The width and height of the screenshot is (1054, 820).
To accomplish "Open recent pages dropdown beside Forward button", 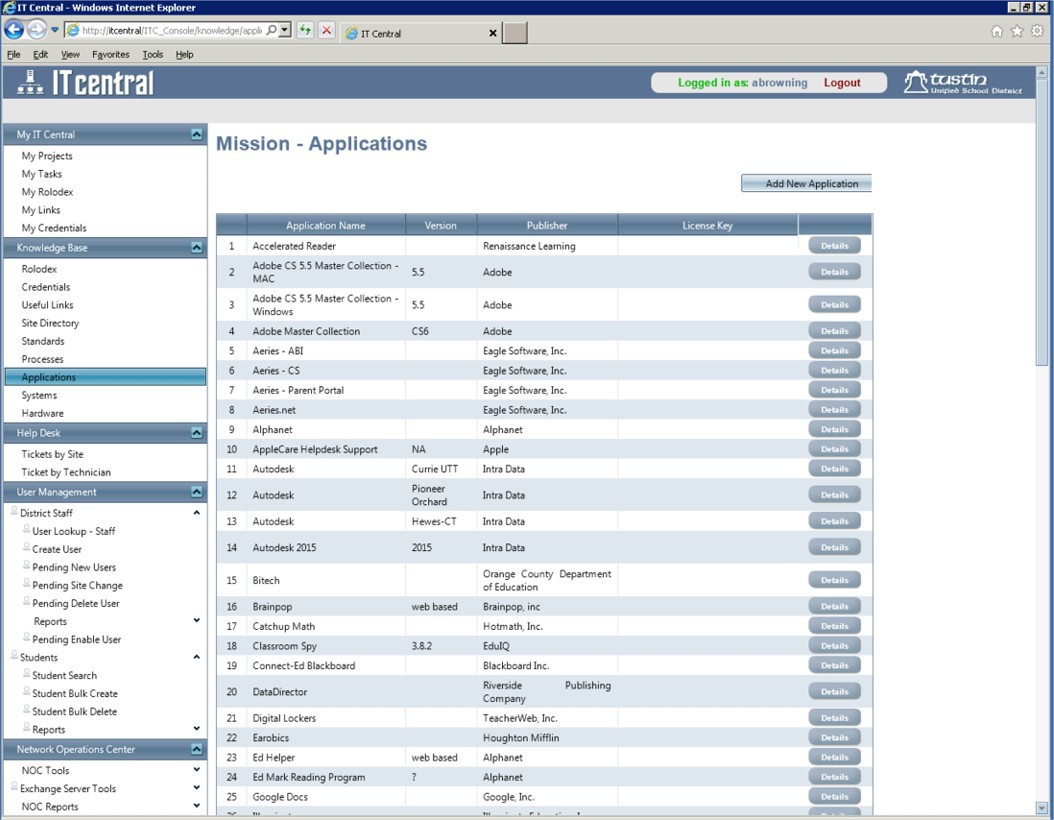I will (55, 30).
